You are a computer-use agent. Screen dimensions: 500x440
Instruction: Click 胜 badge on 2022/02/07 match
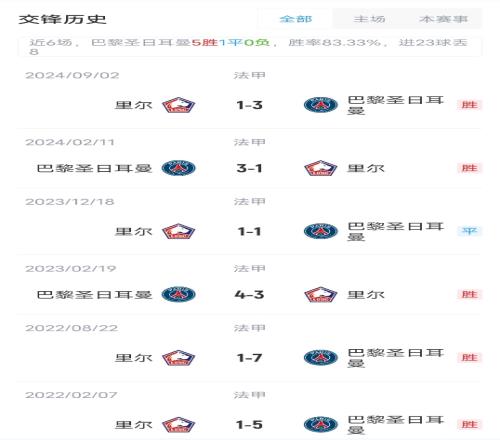point(469,424)
